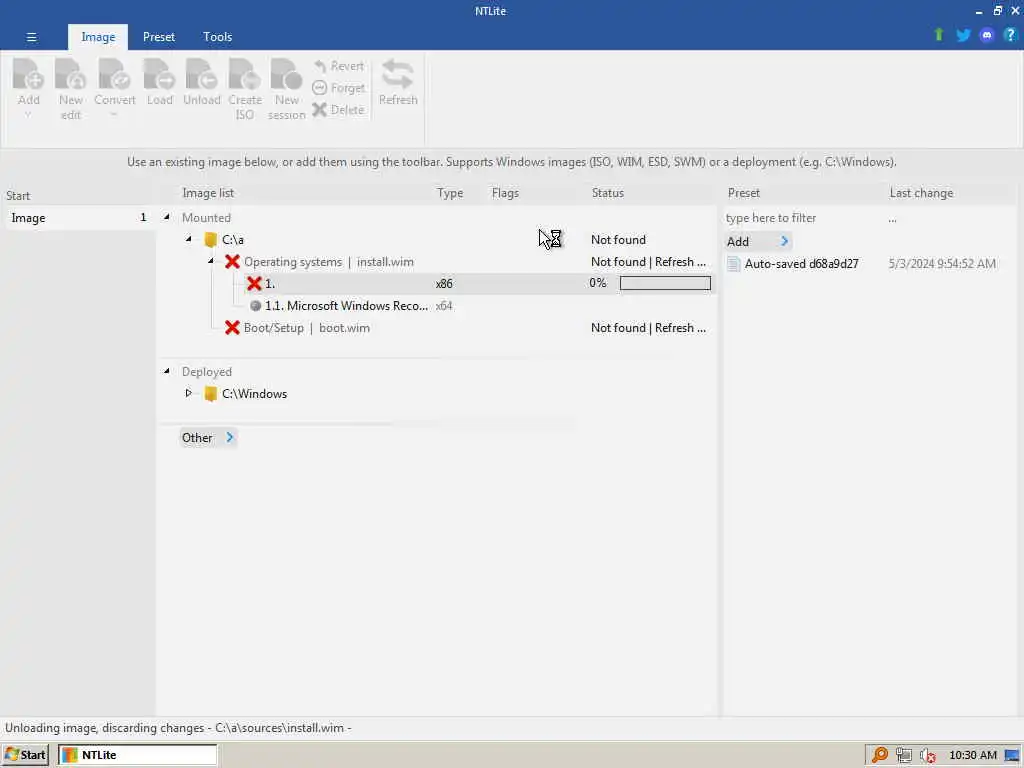Click the green update arrow icon
This screenshot has width=1024, height=768.
pos(939,35)
